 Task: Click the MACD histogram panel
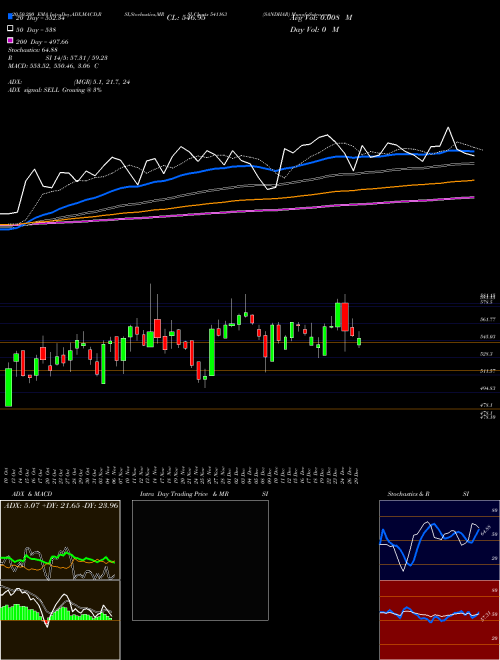click(x=60, y=620)
